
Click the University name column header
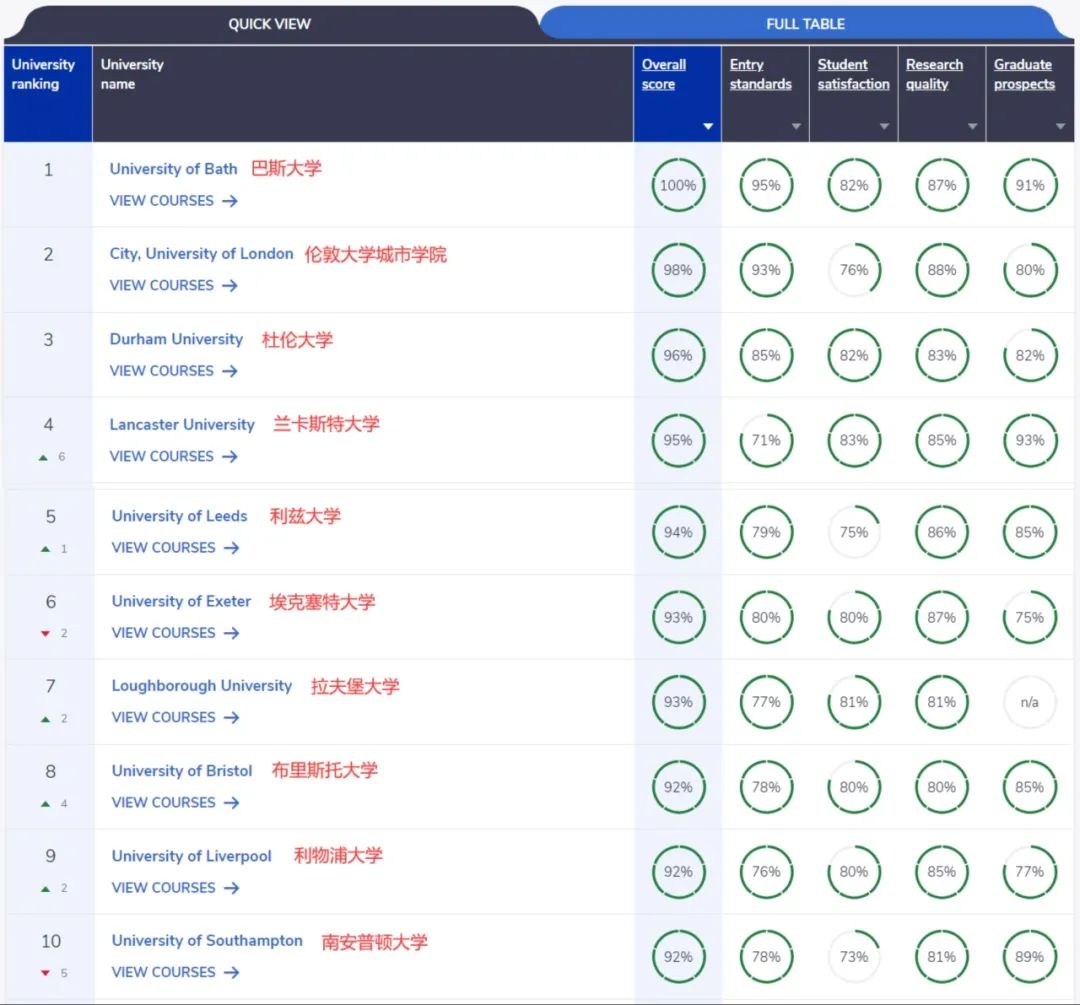[363, 94]
